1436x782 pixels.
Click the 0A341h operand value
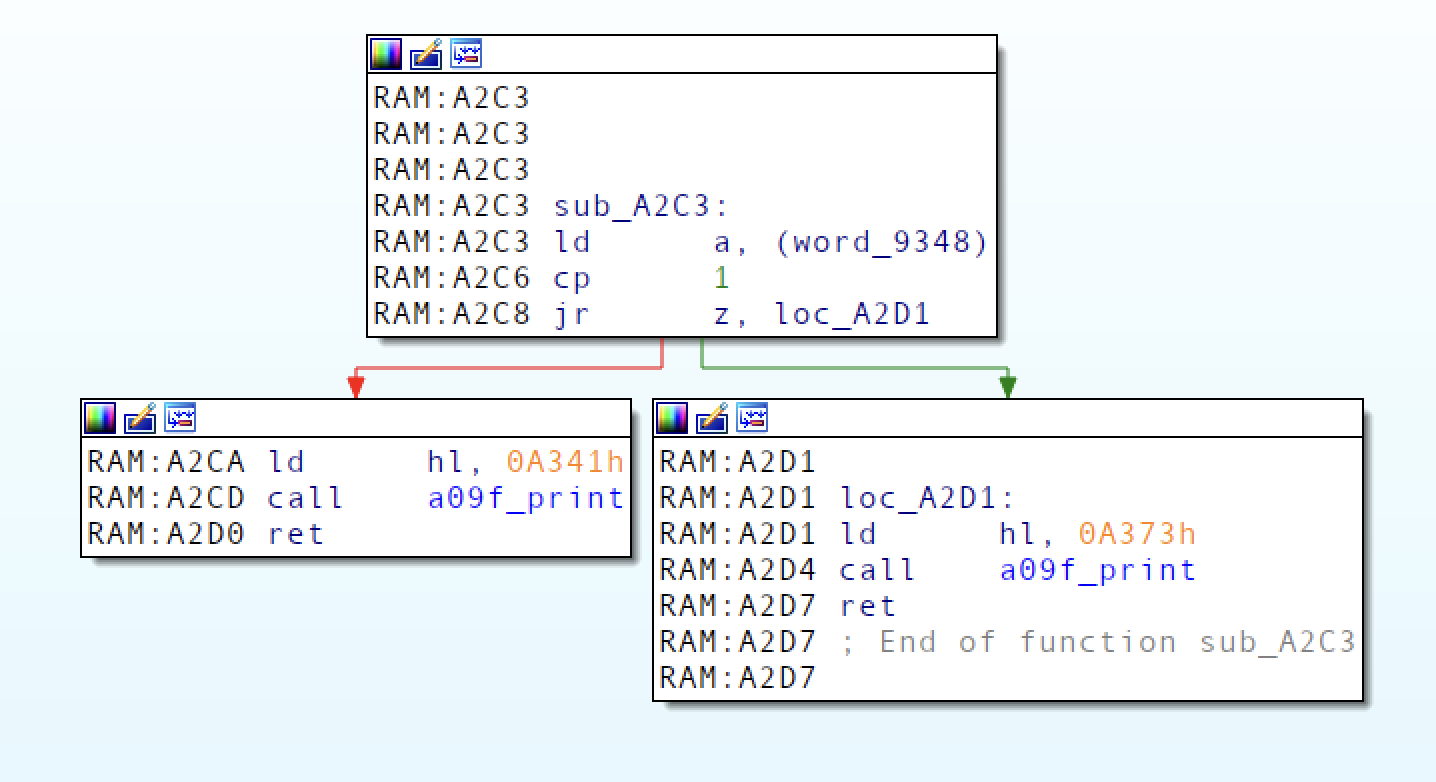coord(565,462)
